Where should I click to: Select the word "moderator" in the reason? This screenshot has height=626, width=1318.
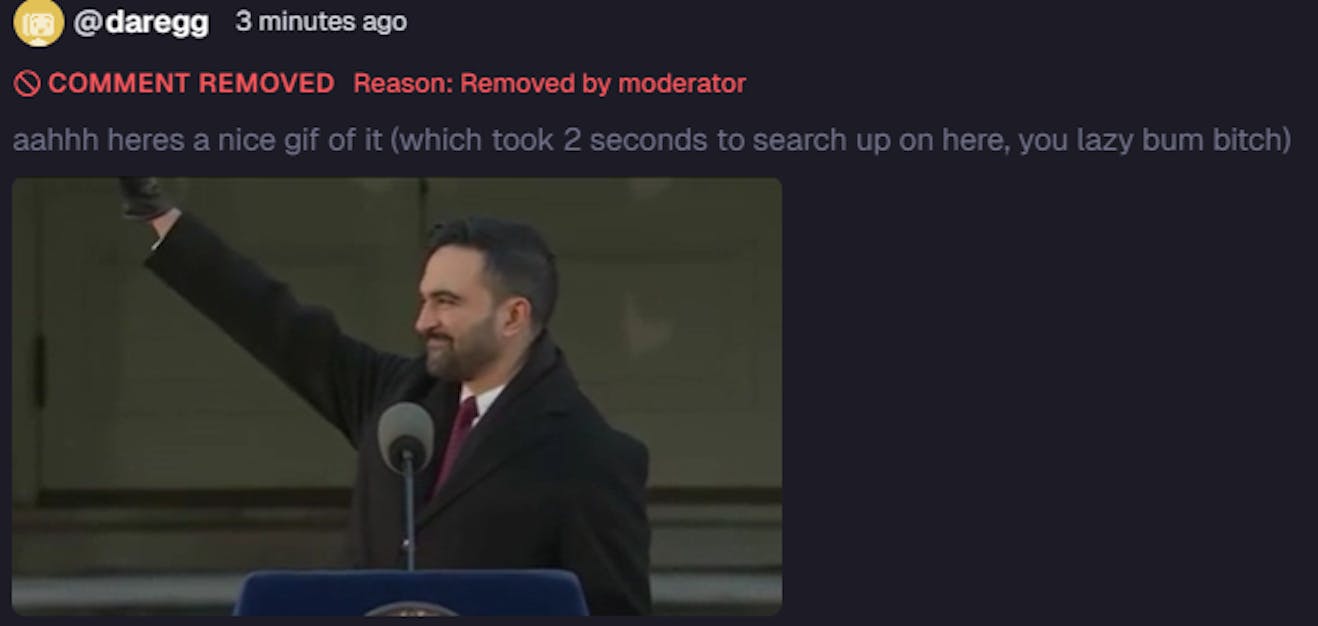coord(681,84)
